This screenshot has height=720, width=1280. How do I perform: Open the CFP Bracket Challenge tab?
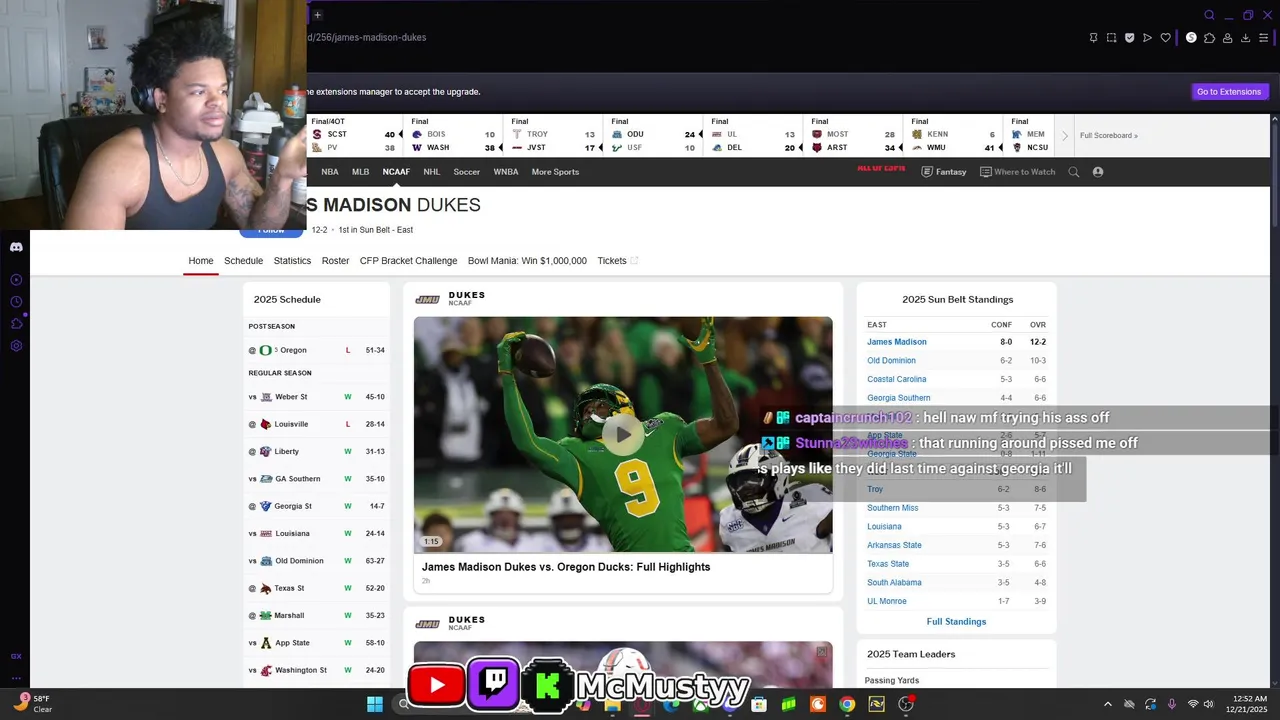click(x=408, y=261)
